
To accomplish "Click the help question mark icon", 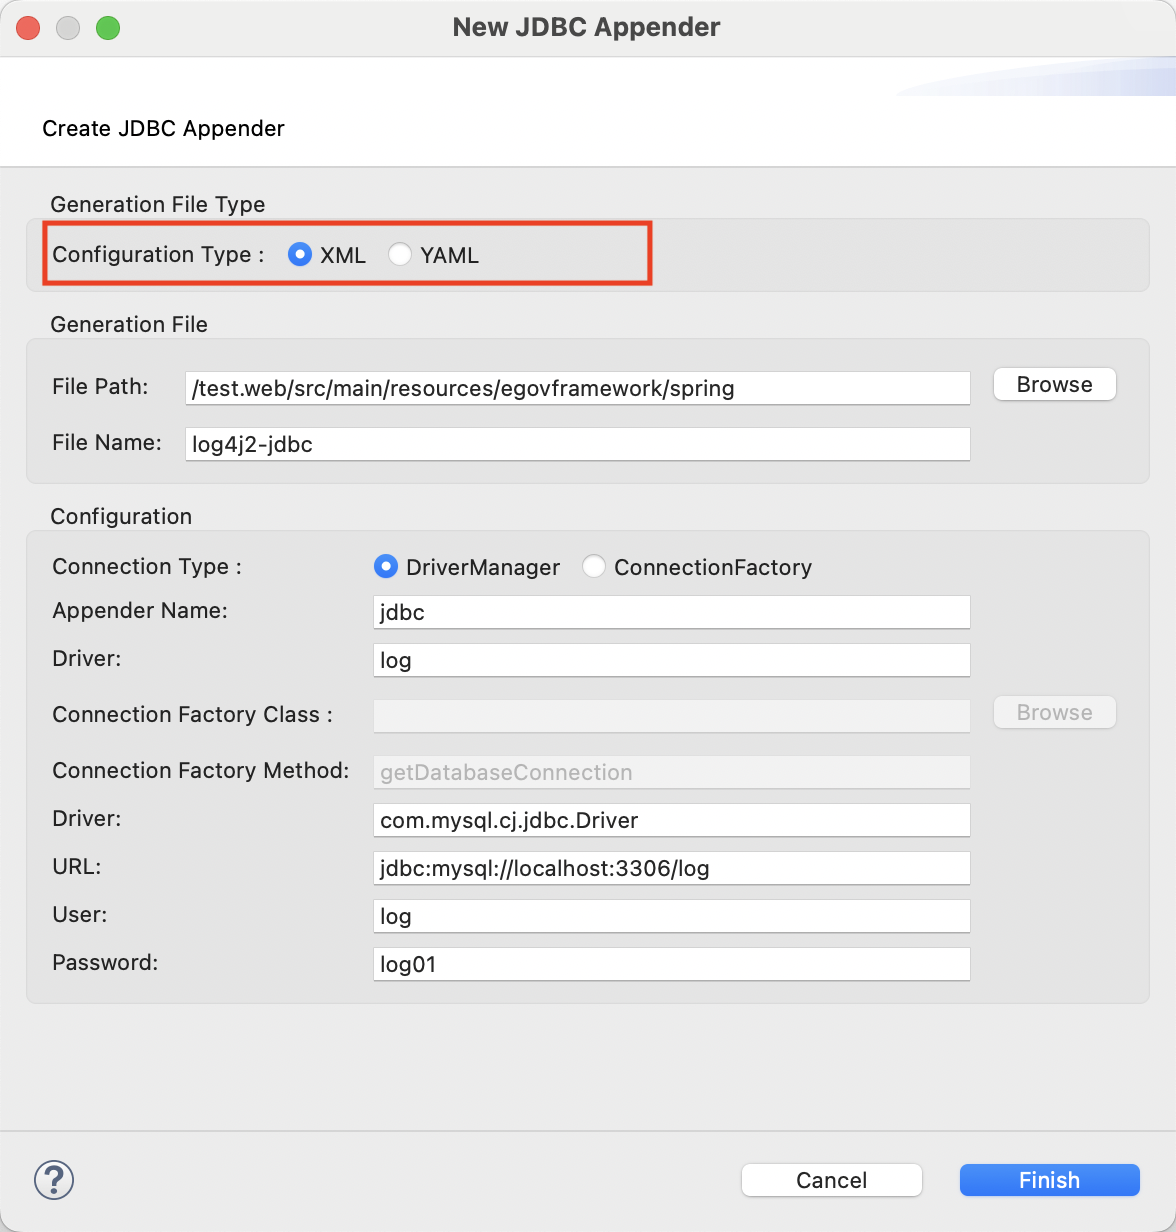I will coord(54,1180).
